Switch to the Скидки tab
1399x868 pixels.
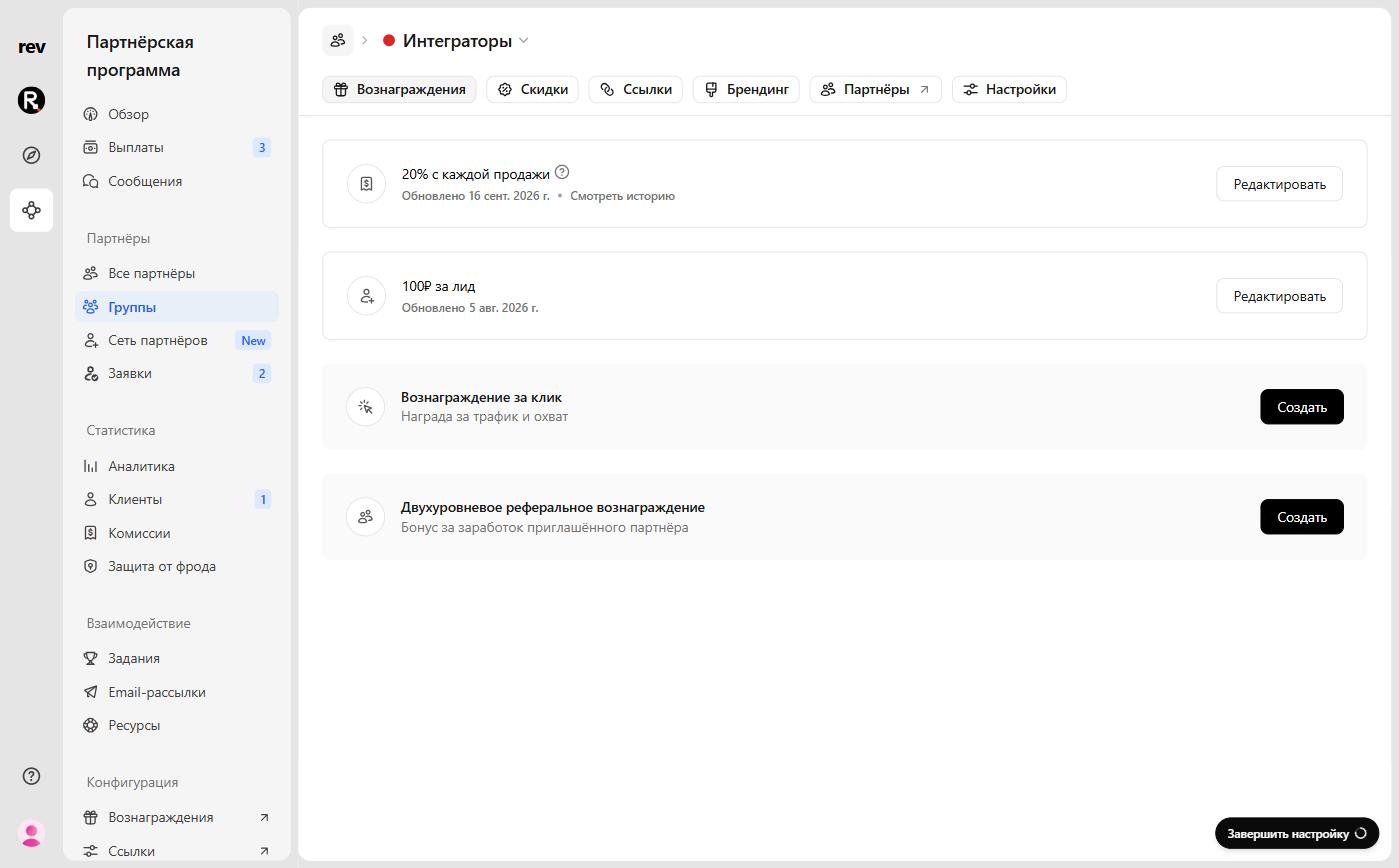(533, 89)
